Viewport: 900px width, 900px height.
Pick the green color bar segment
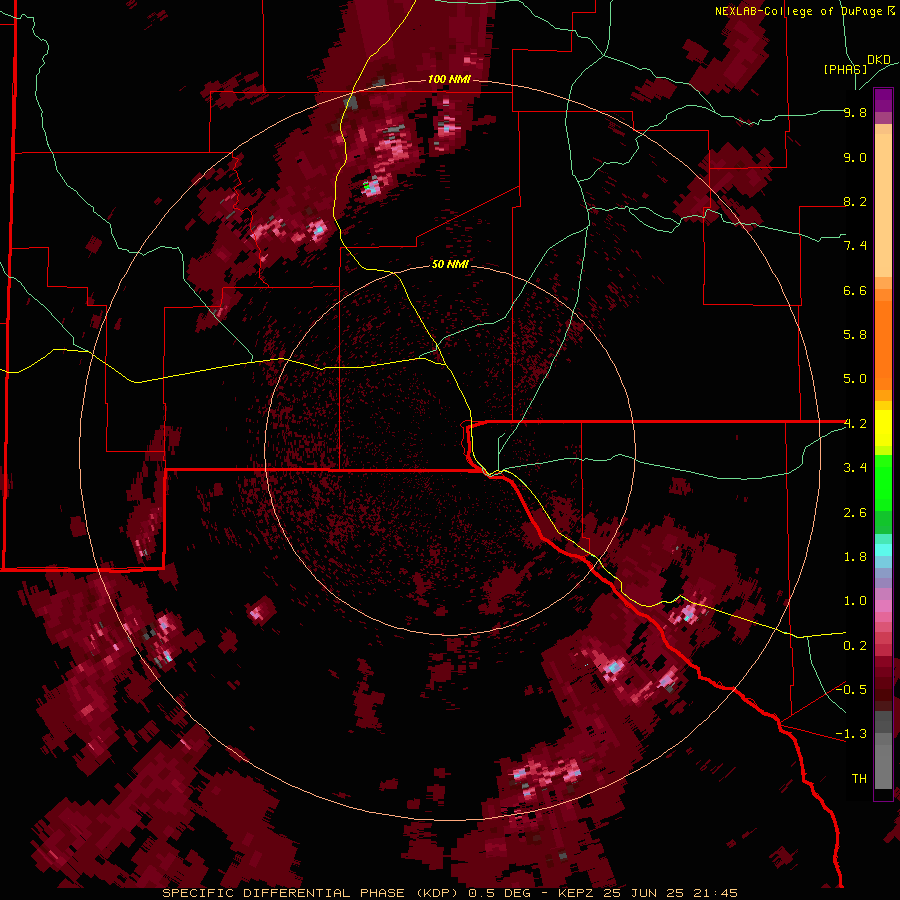click(x=883, y=483)
